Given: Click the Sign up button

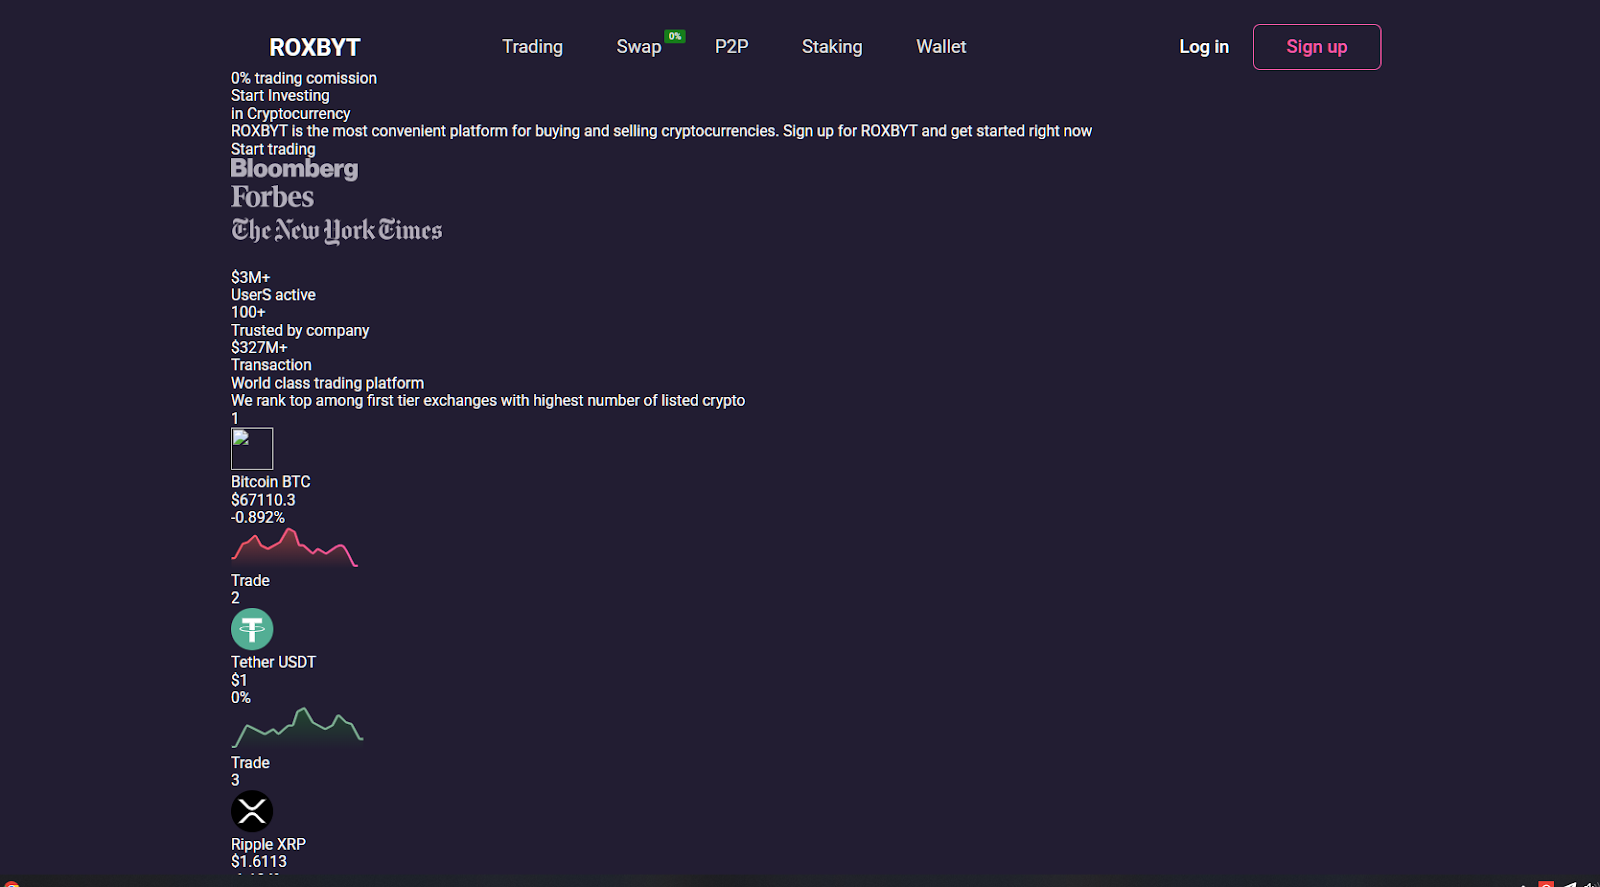Looking at the screenshot, I should (x=1317, y=47).
